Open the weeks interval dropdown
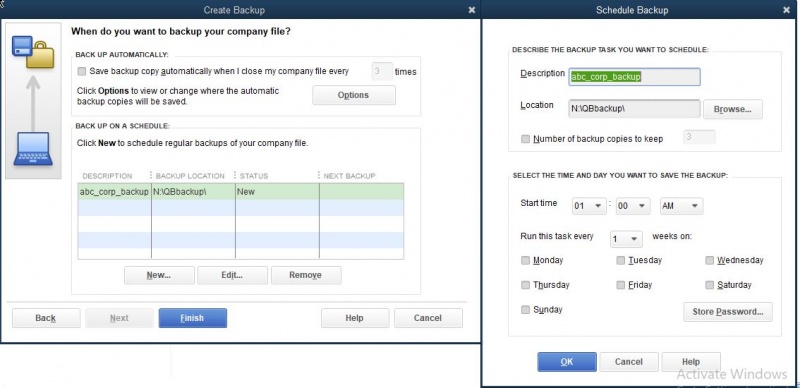Viewport: 800px width, 388px height. click(x=626, y=239)
